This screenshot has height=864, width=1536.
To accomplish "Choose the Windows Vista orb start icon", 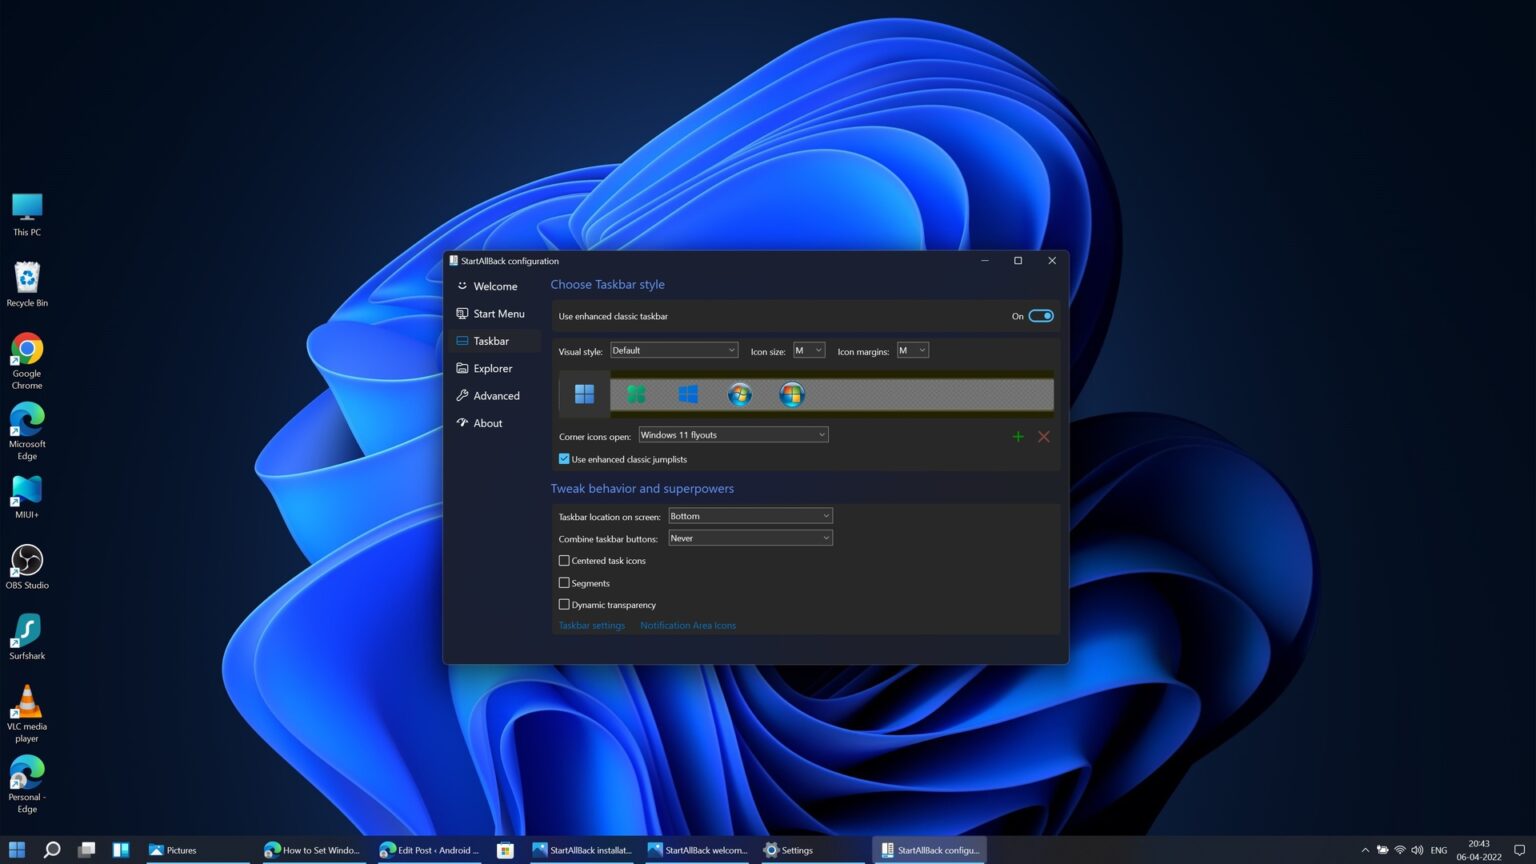I will [x=792, y=395].
